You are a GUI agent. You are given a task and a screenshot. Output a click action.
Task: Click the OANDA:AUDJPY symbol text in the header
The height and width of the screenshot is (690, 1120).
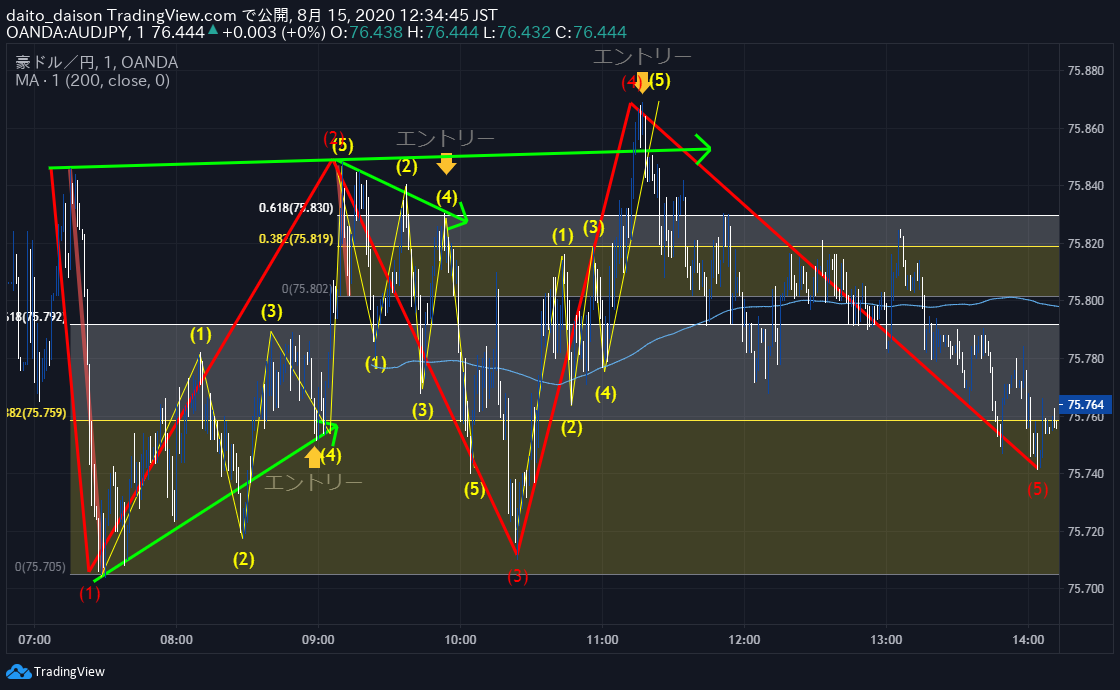tap(66, 32)
